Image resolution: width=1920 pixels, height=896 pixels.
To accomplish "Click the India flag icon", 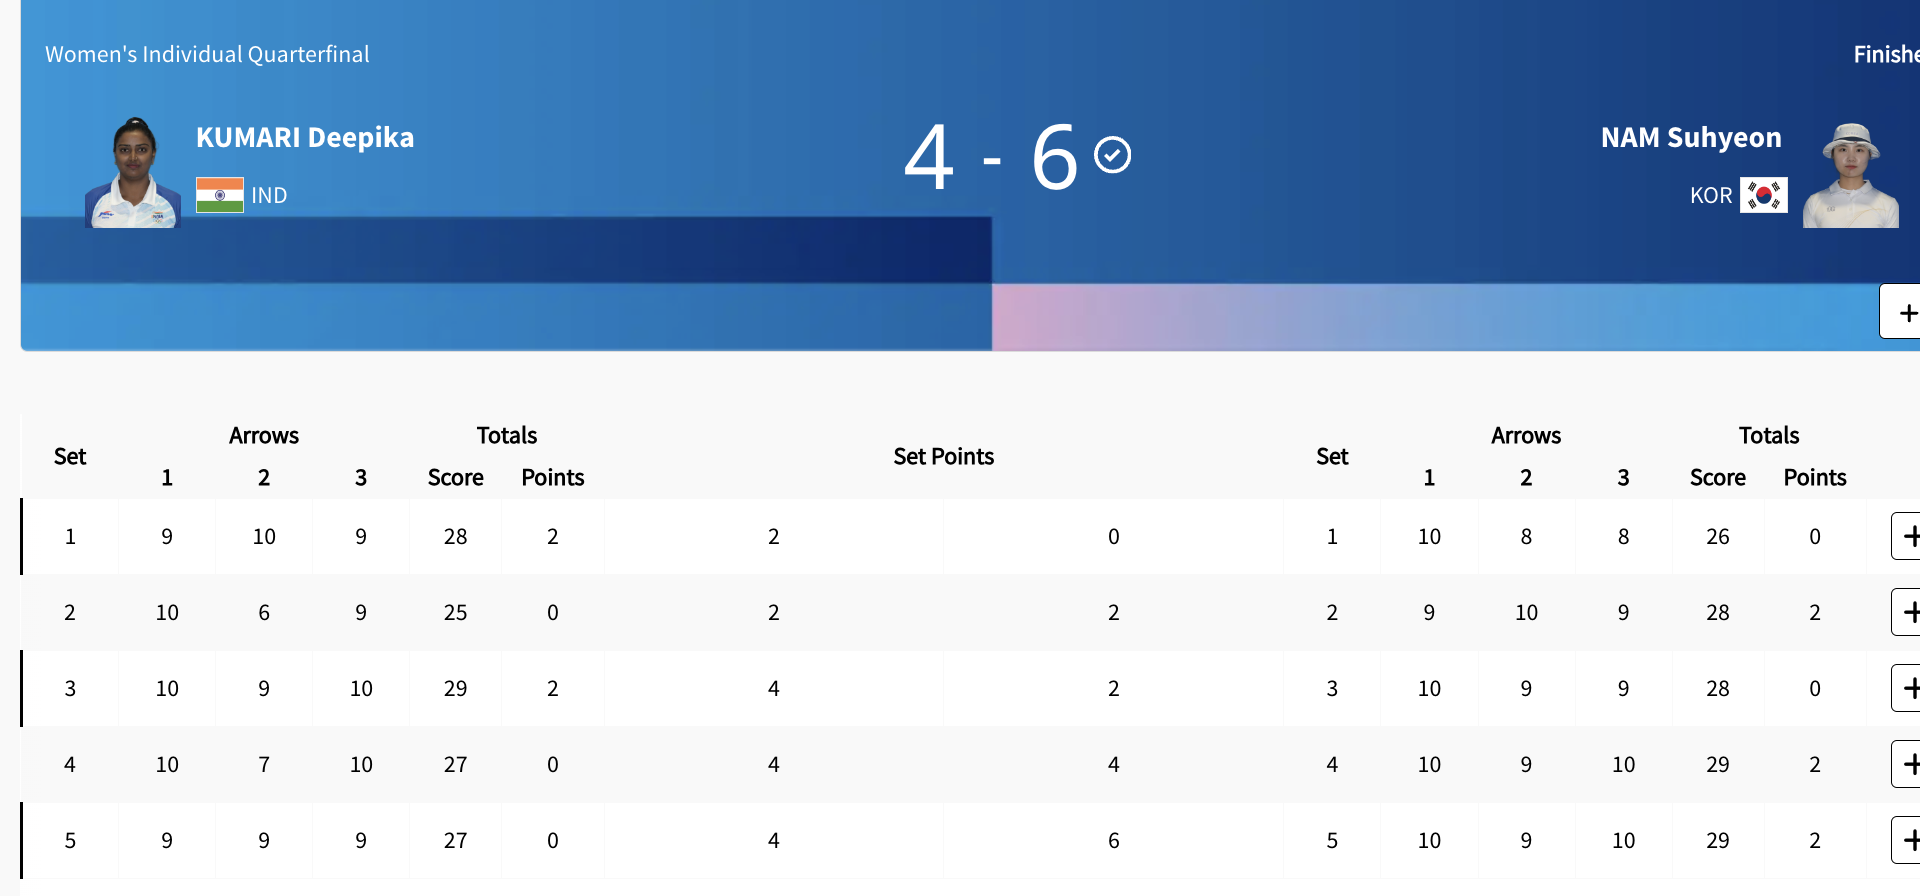I will (220, 195).
